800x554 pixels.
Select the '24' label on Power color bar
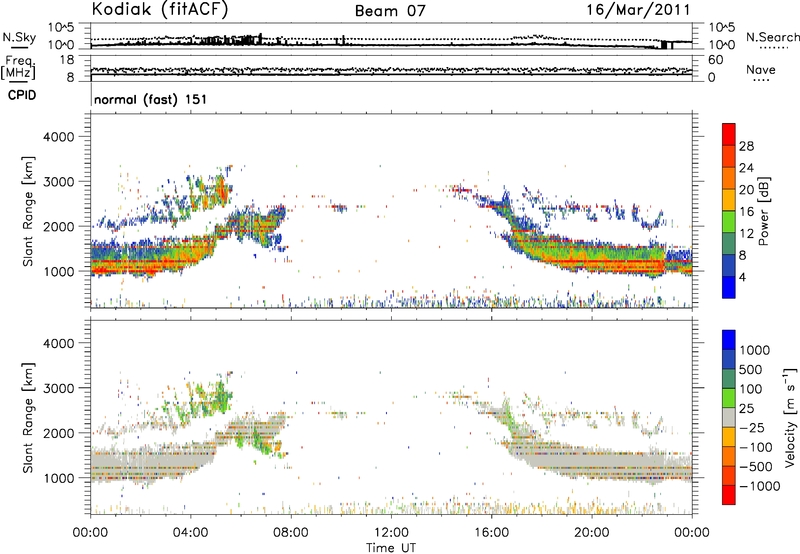[746, 168]
